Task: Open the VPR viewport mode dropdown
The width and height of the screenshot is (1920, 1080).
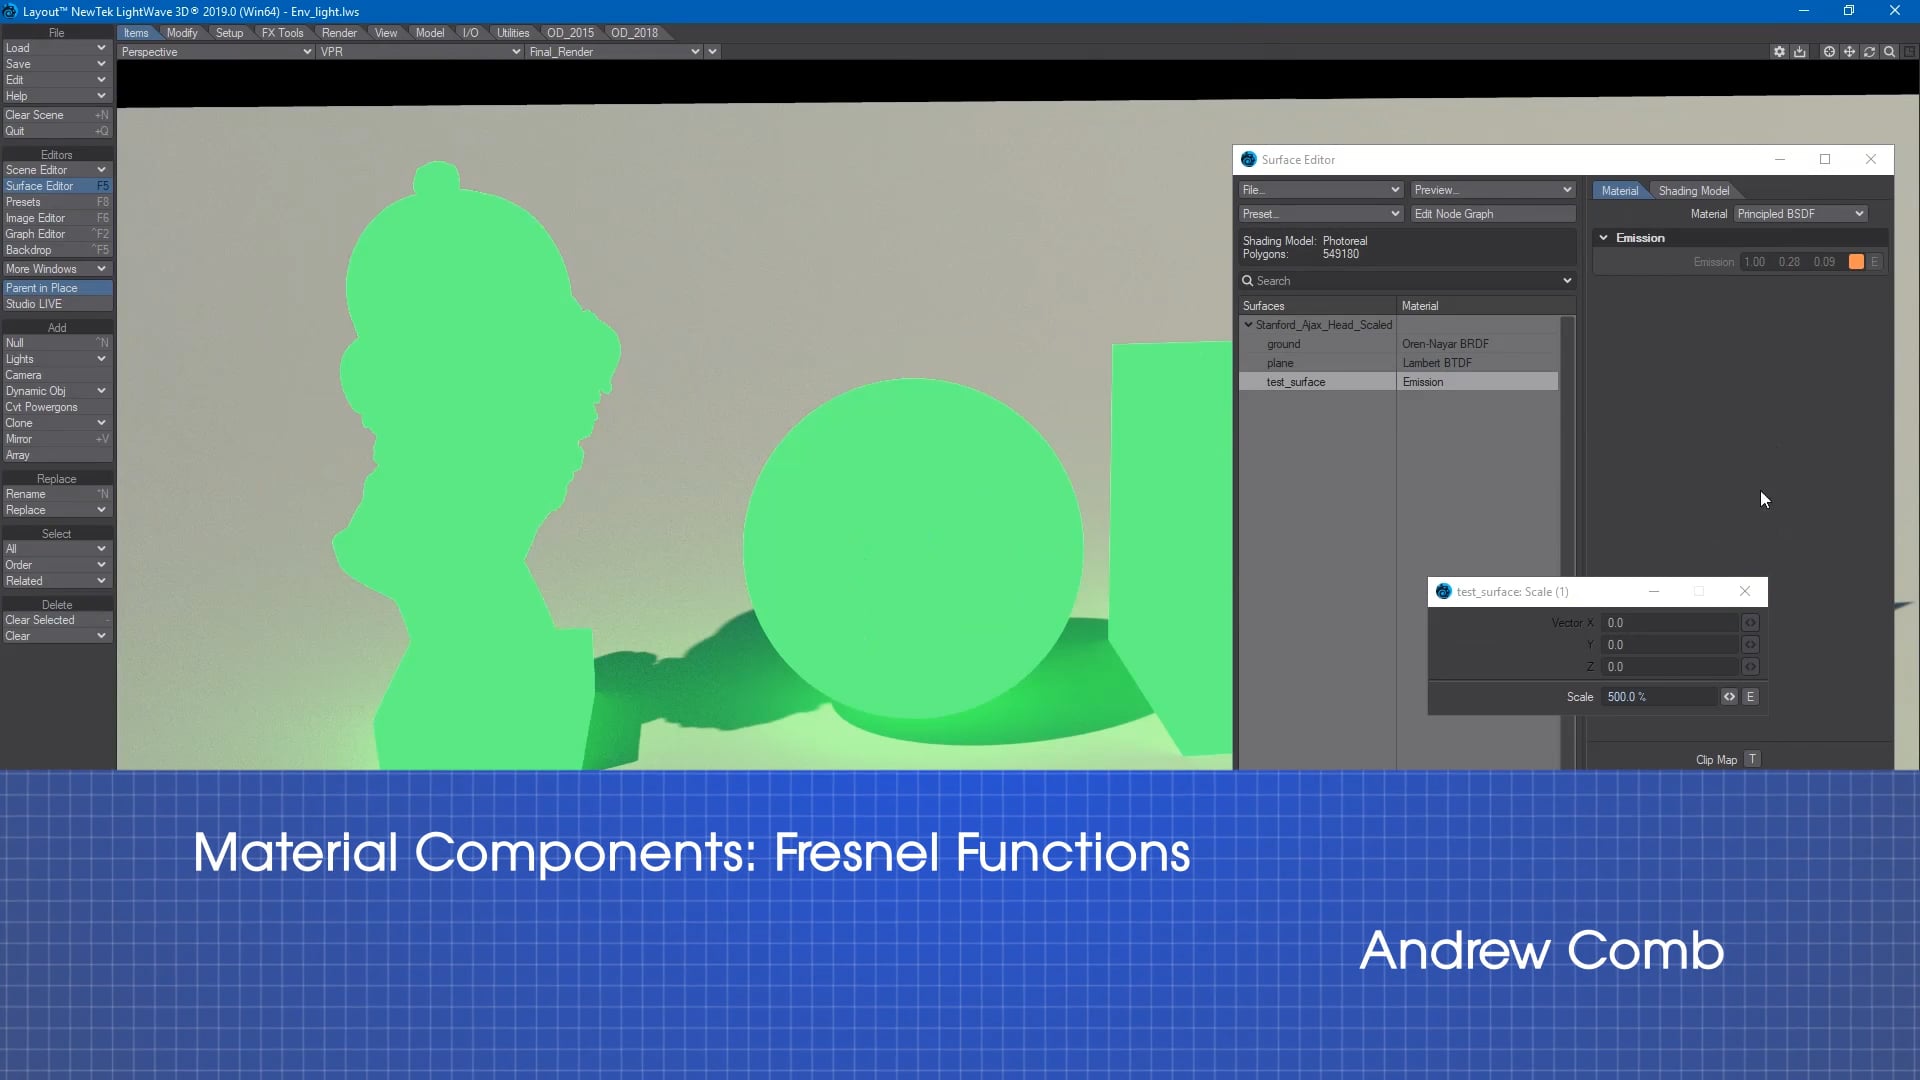Action: pyautogui.click(x=420, y=52)
